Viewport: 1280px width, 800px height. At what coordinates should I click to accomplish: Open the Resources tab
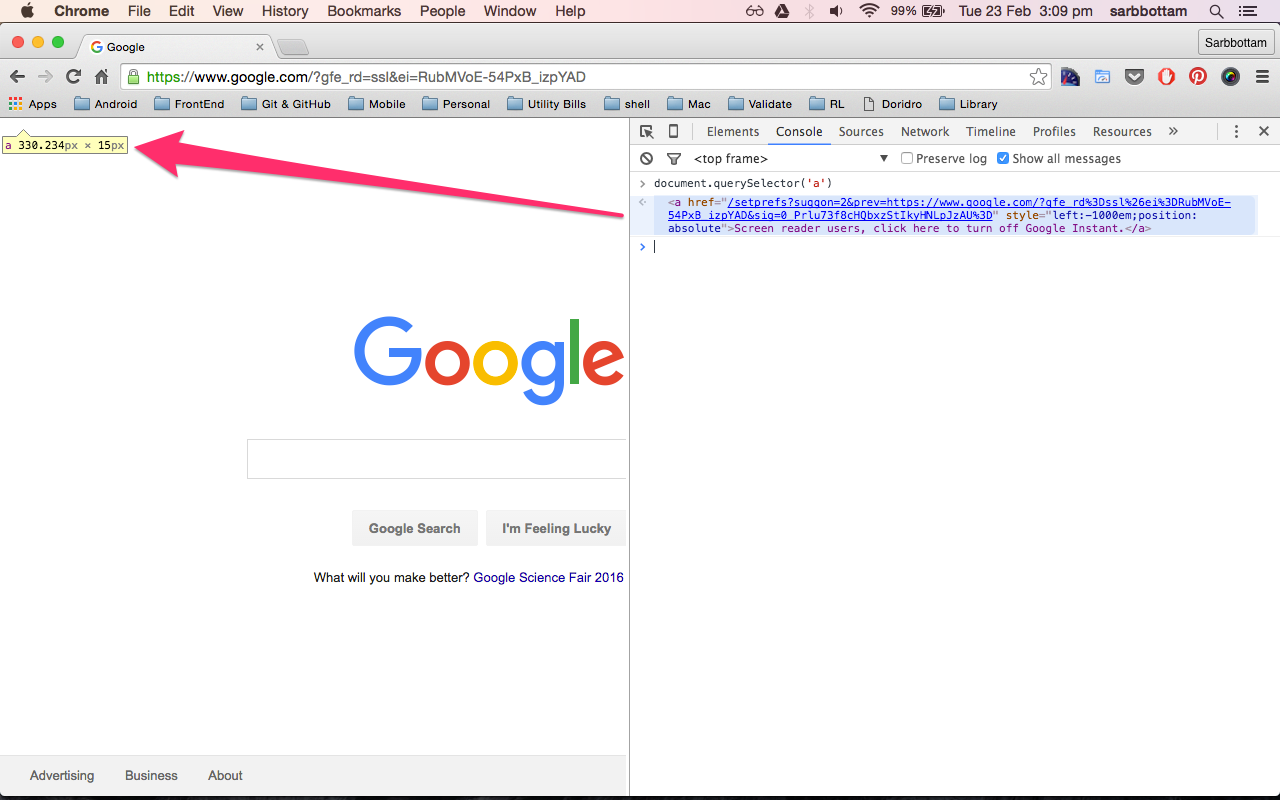[x=1122, y=131]
